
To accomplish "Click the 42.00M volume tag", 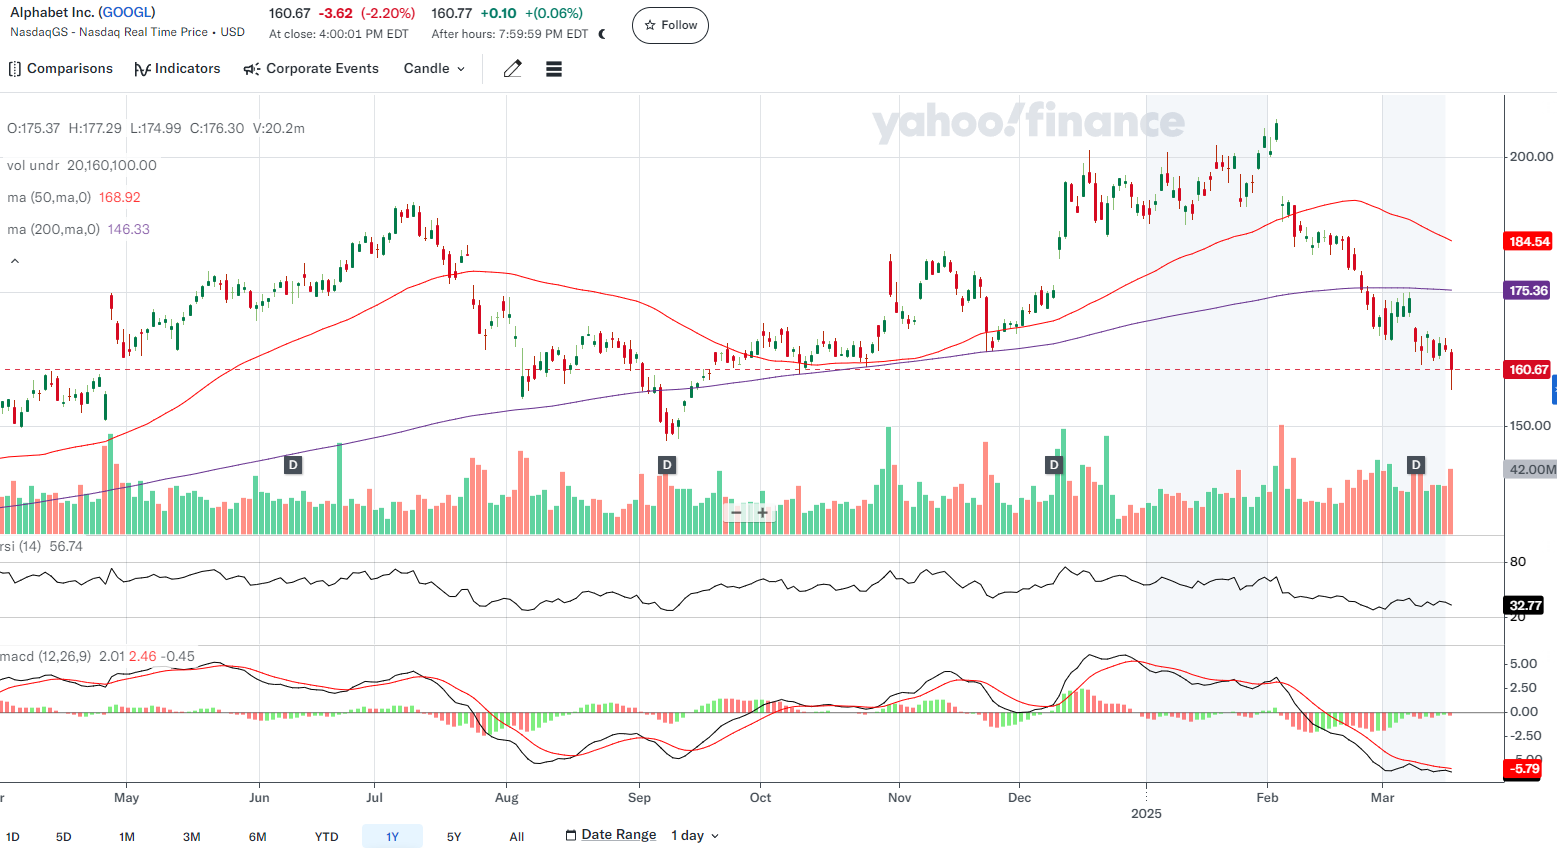I will [x=1532, y=470].
